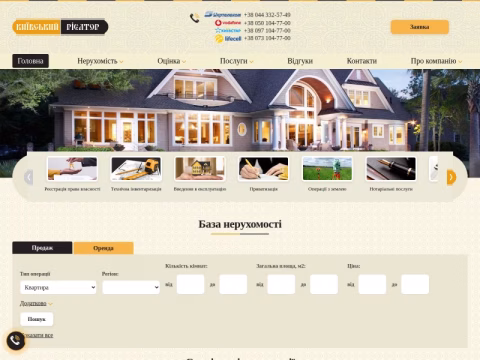Expand the Про компанію menu
The image size is (480, 360).
(x=436, y=61)
